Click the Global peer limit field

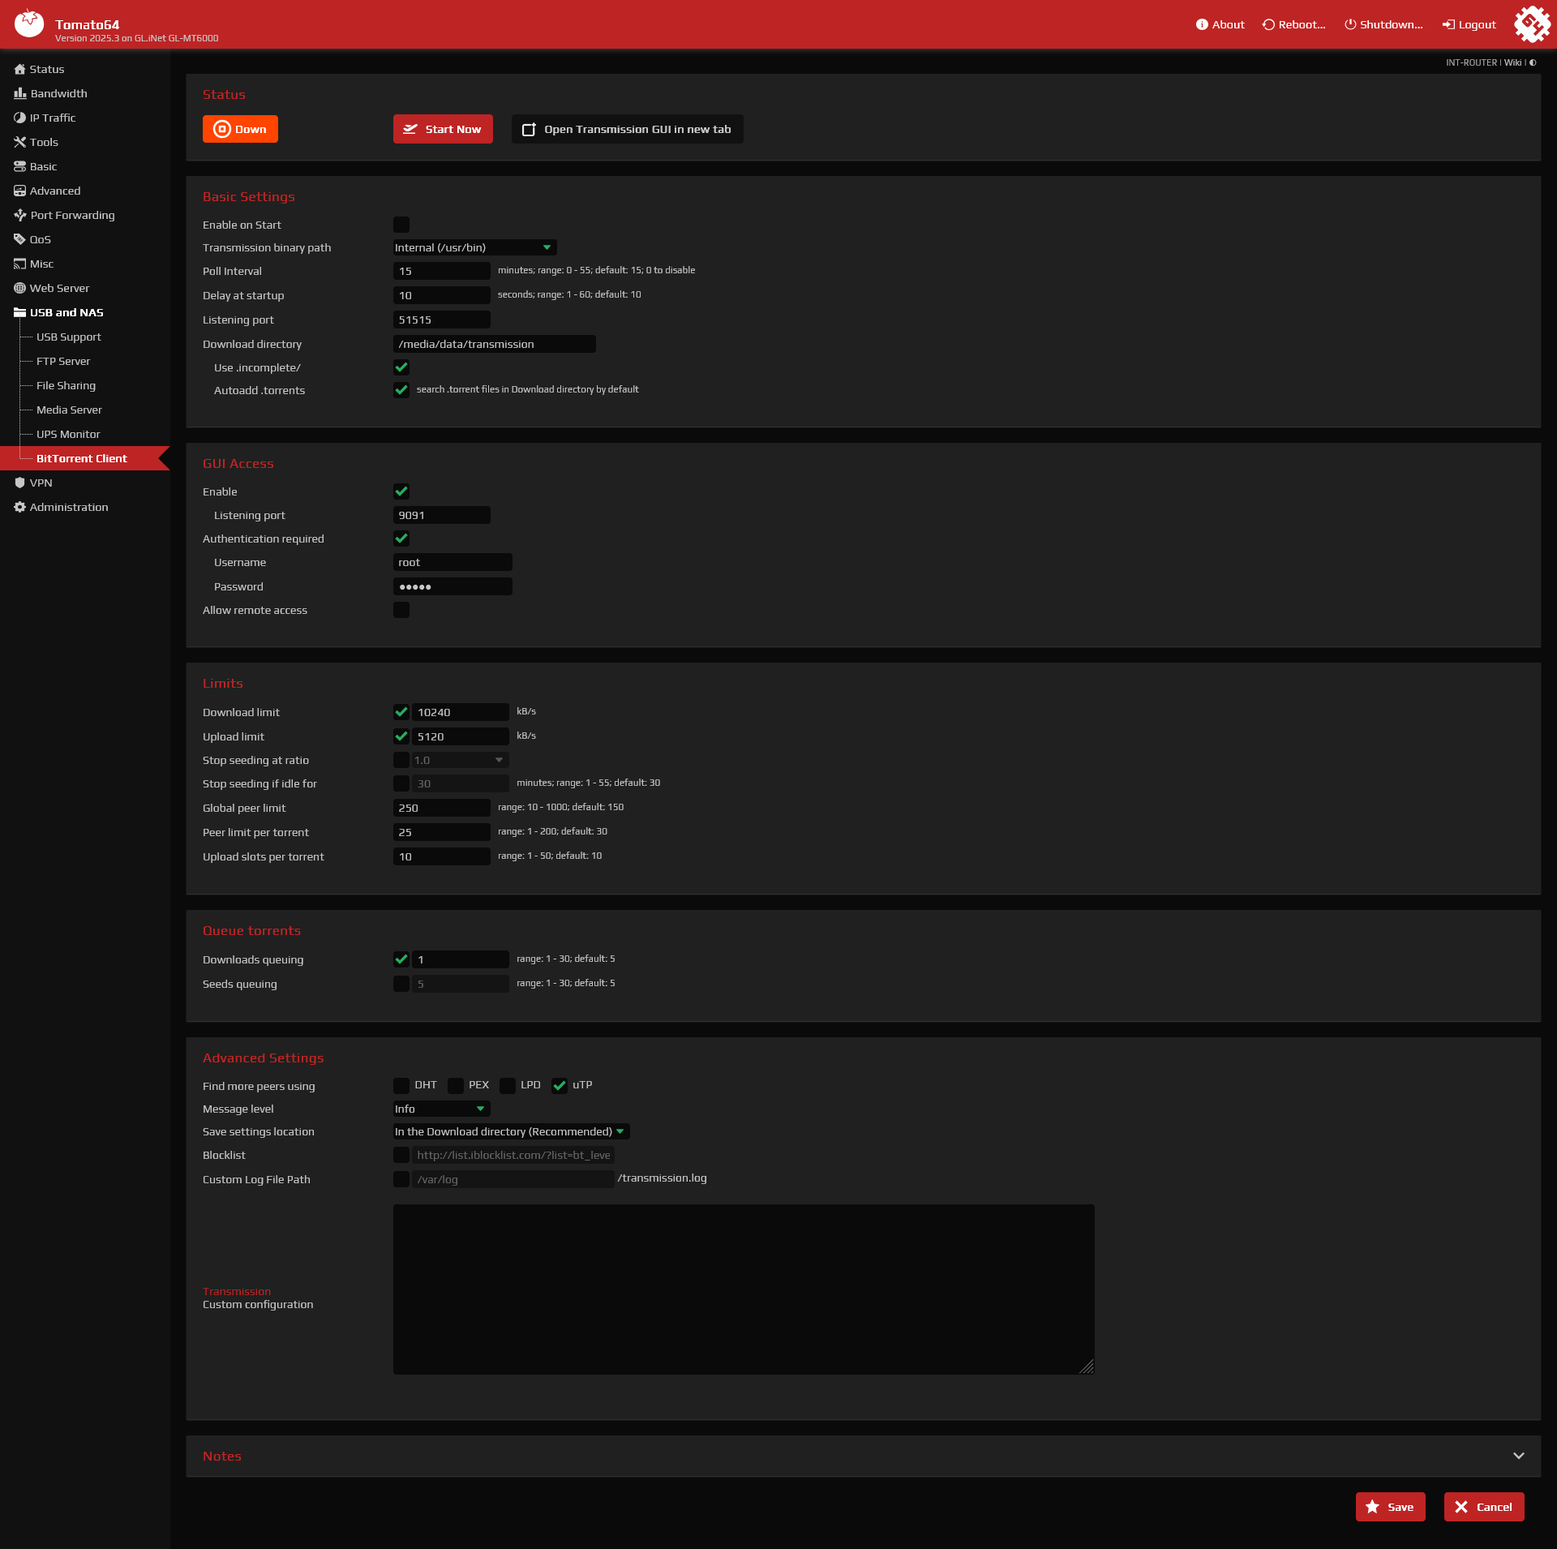[x=441, y=808]
